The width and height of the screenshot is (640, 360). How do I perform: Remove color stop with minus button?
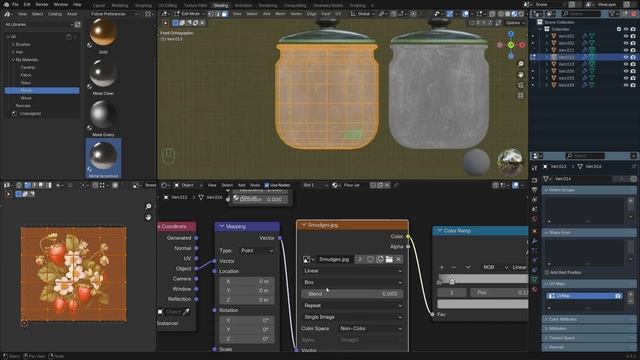pos(453,267)
